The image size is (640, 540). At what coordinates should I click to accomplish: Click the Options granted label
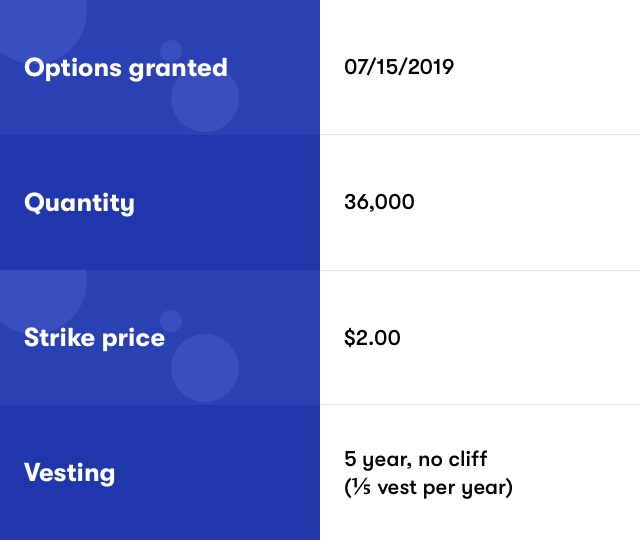pyautogui.click(x=126, y=69)
